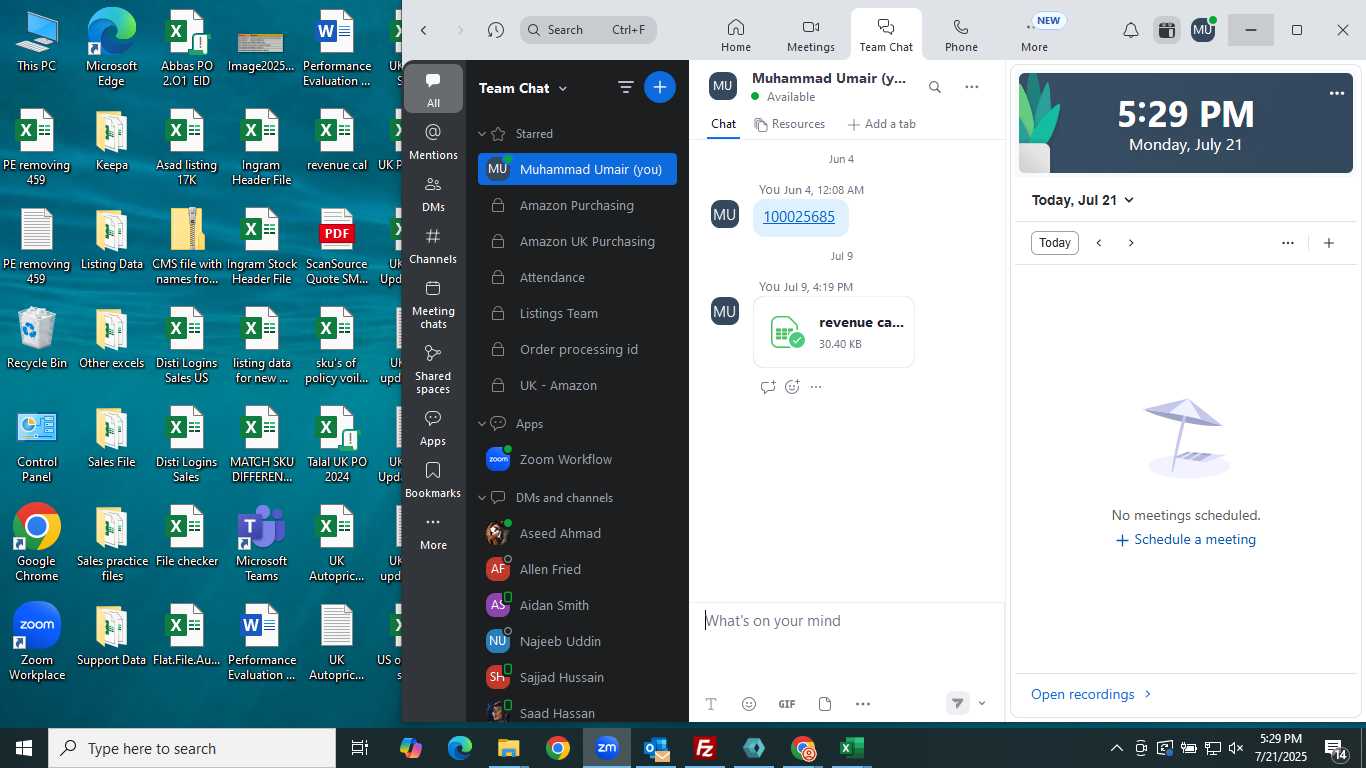Open the Attendance channel
This screenshot has height=768, width=1366.
pyautogui.click(x=577, y=277)
